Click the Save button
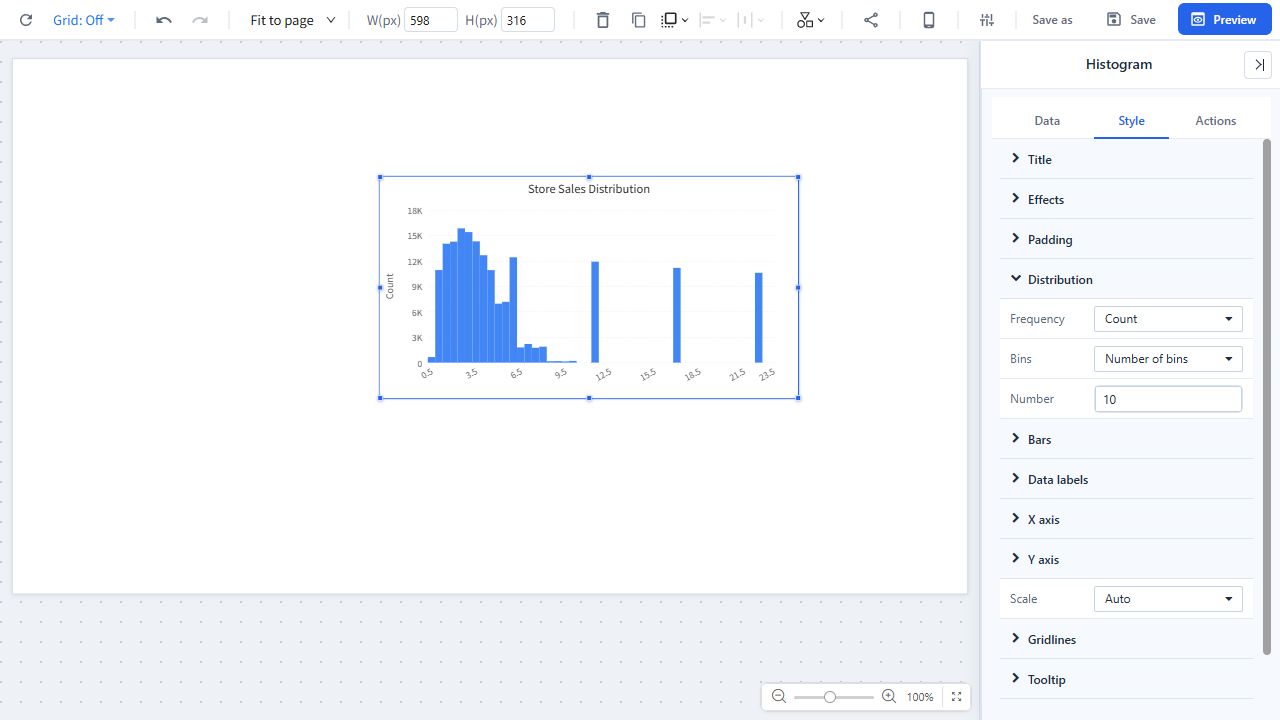1280x720 pixels. [x=1131, y=20]
